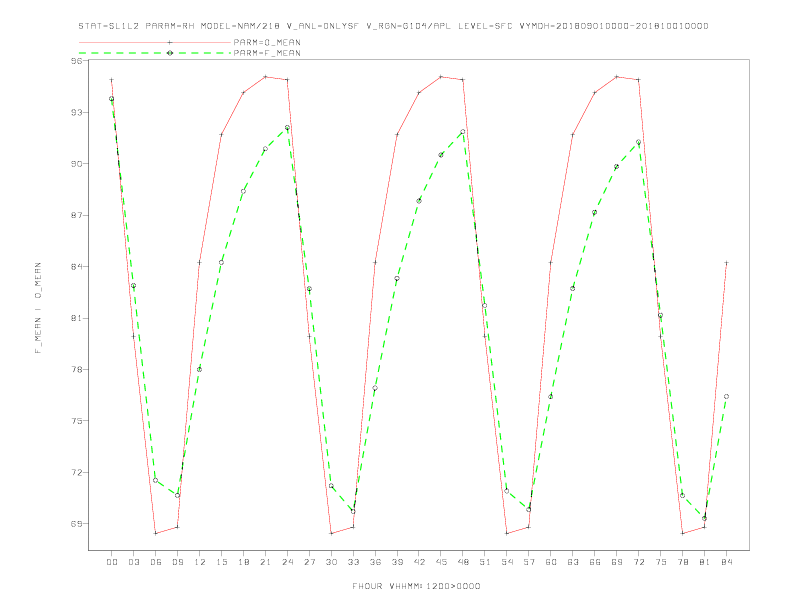Click x-axis tick label 03
The height and width of the screenshot is (612, 792).
pyautogui.click(x=133, y=562)
